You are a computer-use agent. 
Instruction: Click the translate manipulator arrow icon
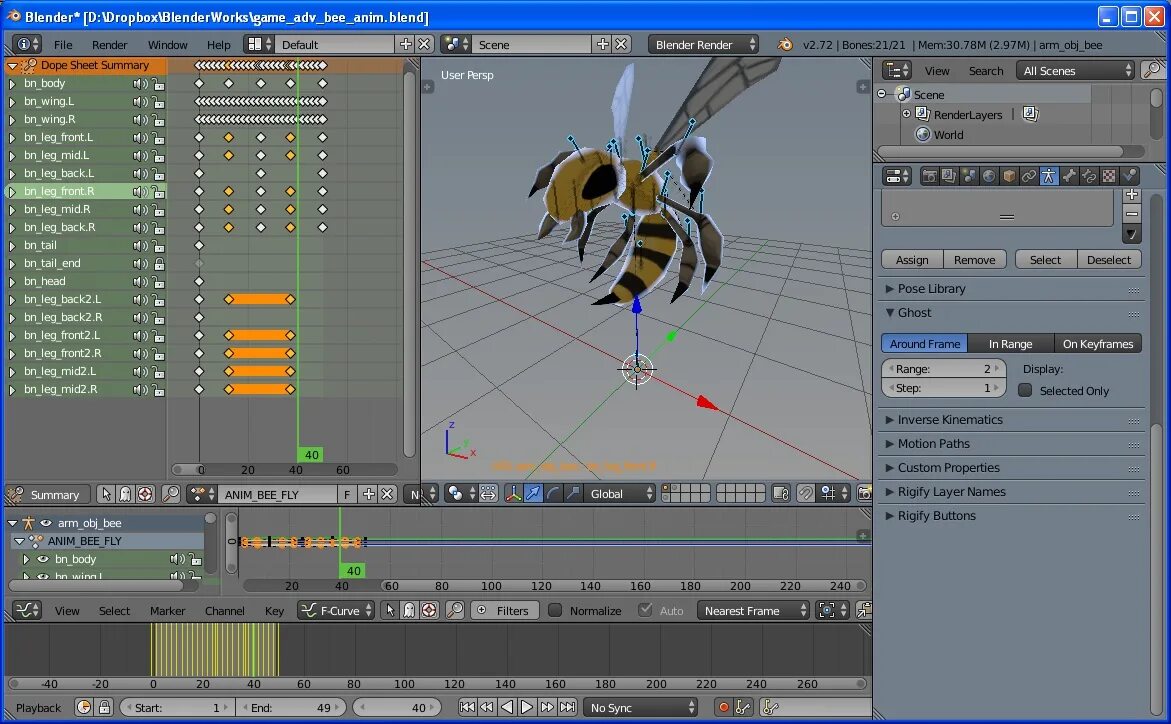(x=532, y=494)
